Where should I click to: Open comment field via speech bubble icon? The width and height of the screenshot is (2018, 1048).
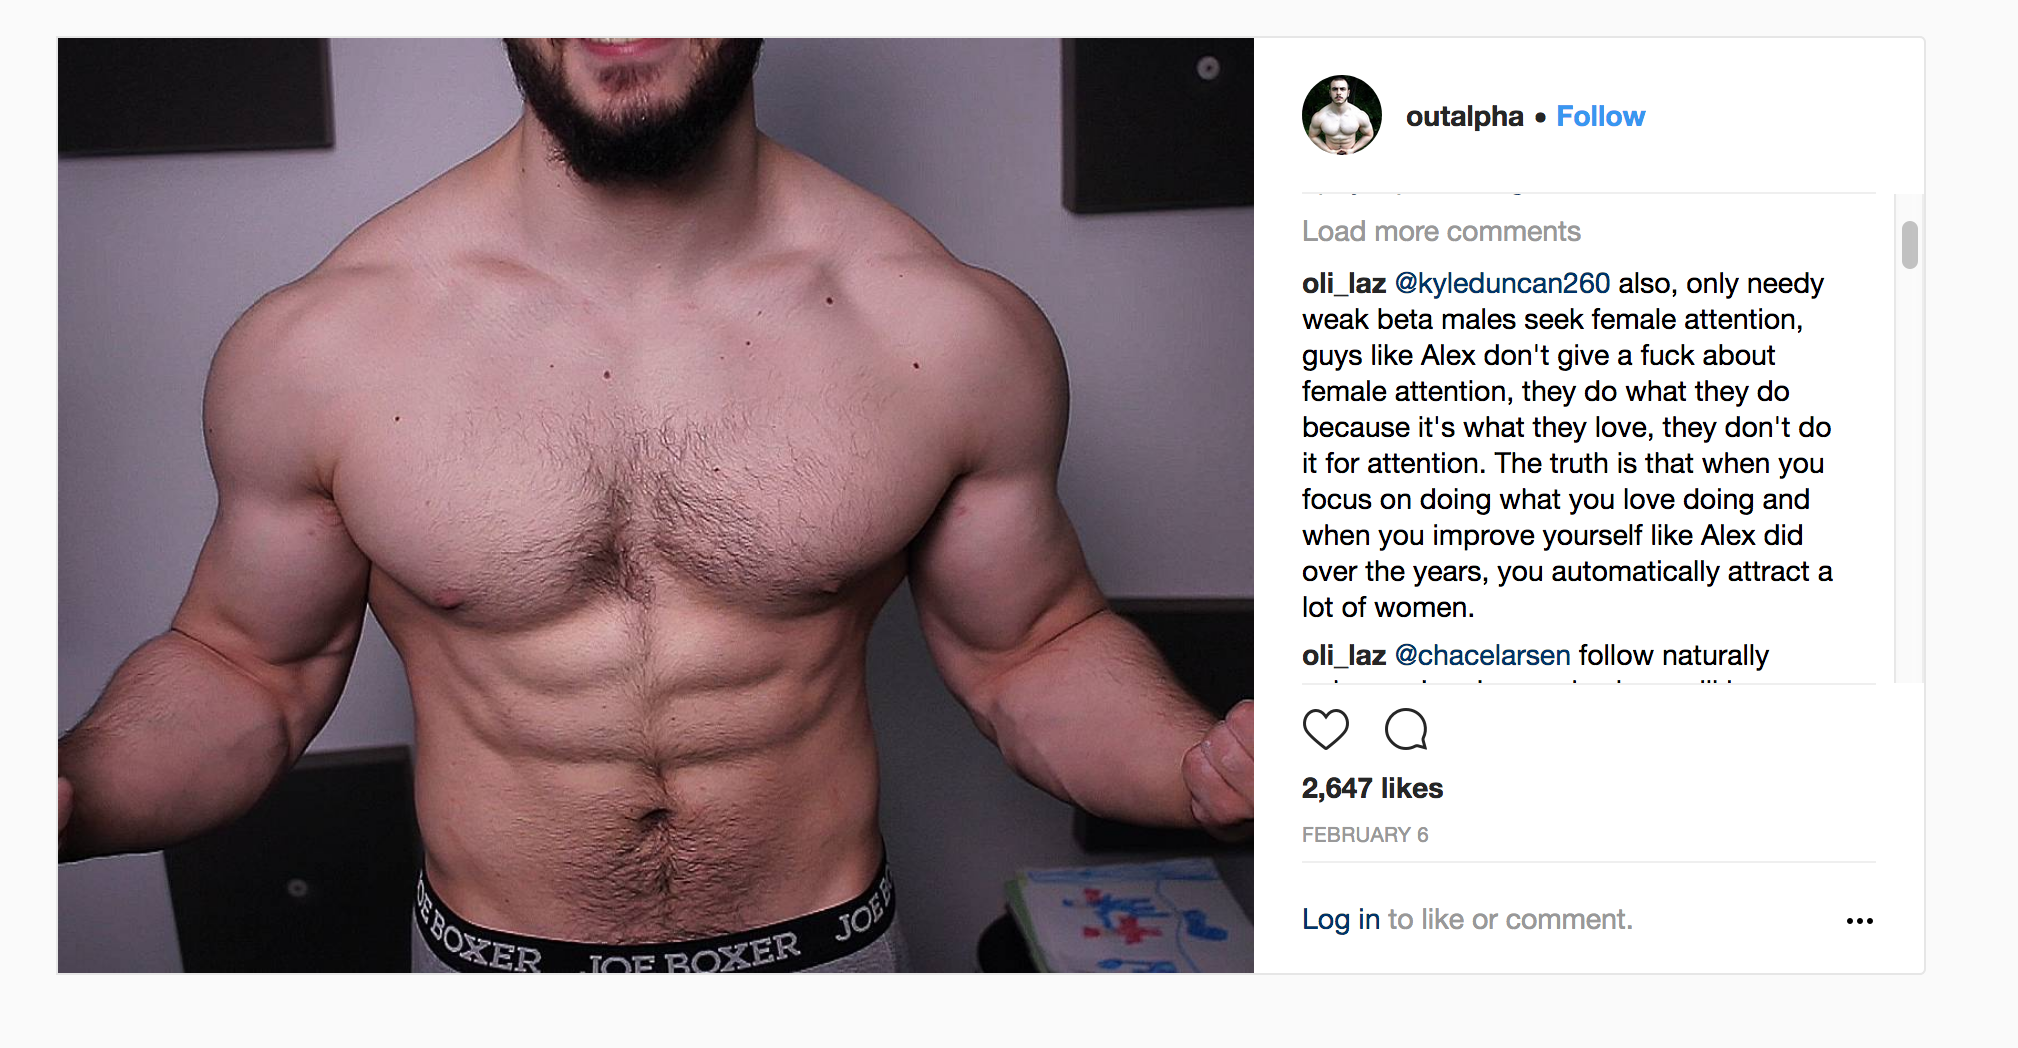point(1406,729)
